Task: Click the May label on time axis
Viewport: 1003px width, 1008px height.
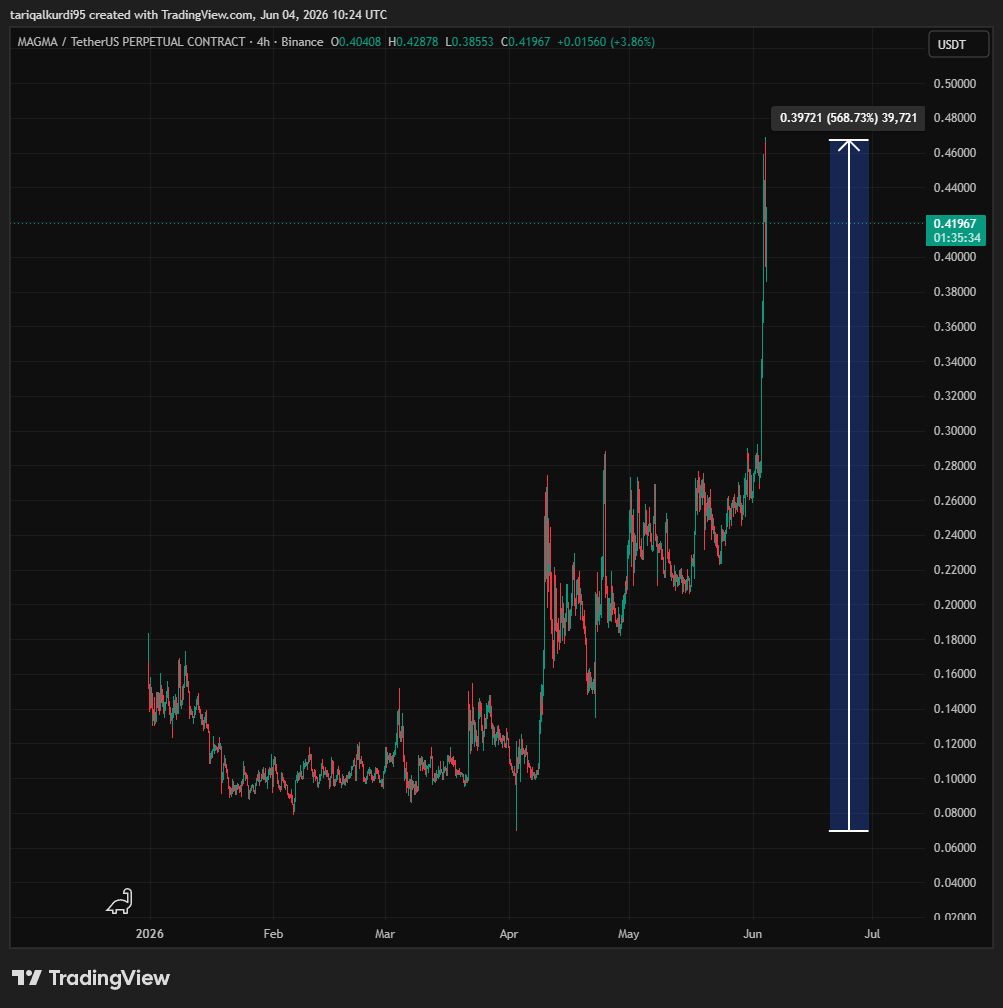Action: click(628, 934)
